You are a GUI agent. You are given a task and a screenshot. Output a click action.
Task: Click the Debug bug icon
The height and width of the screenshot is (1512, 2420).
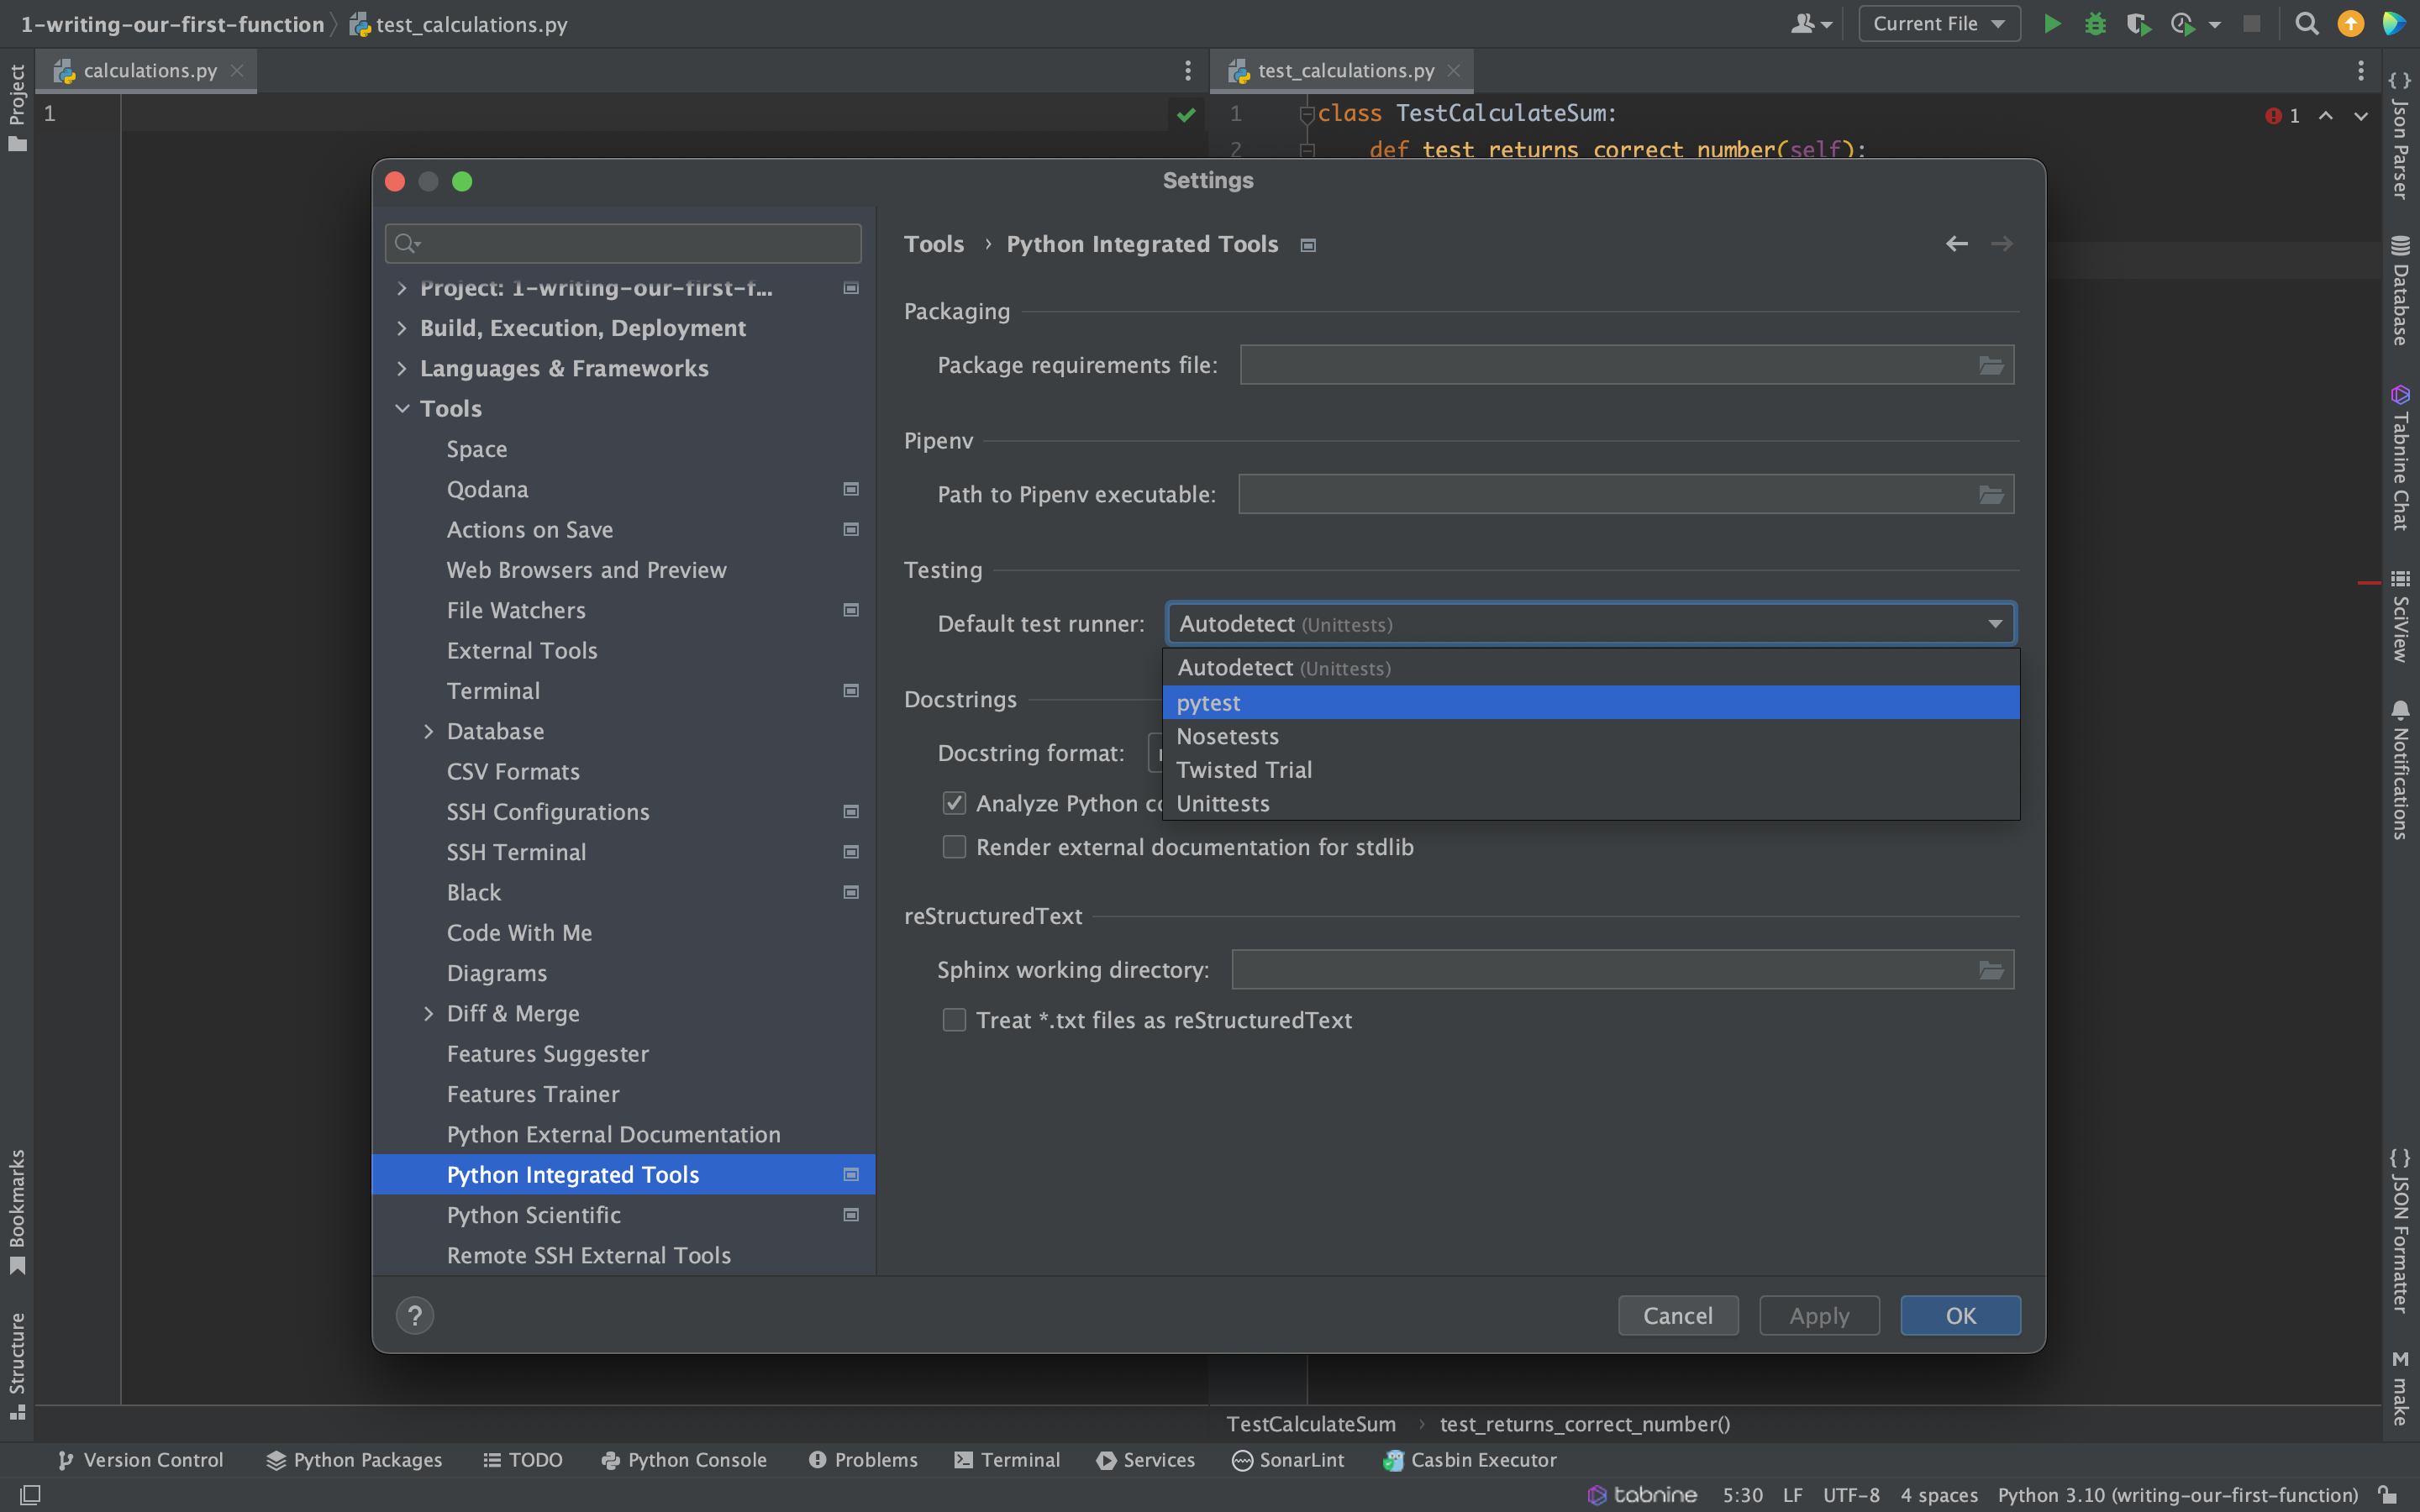[2095, 24]
